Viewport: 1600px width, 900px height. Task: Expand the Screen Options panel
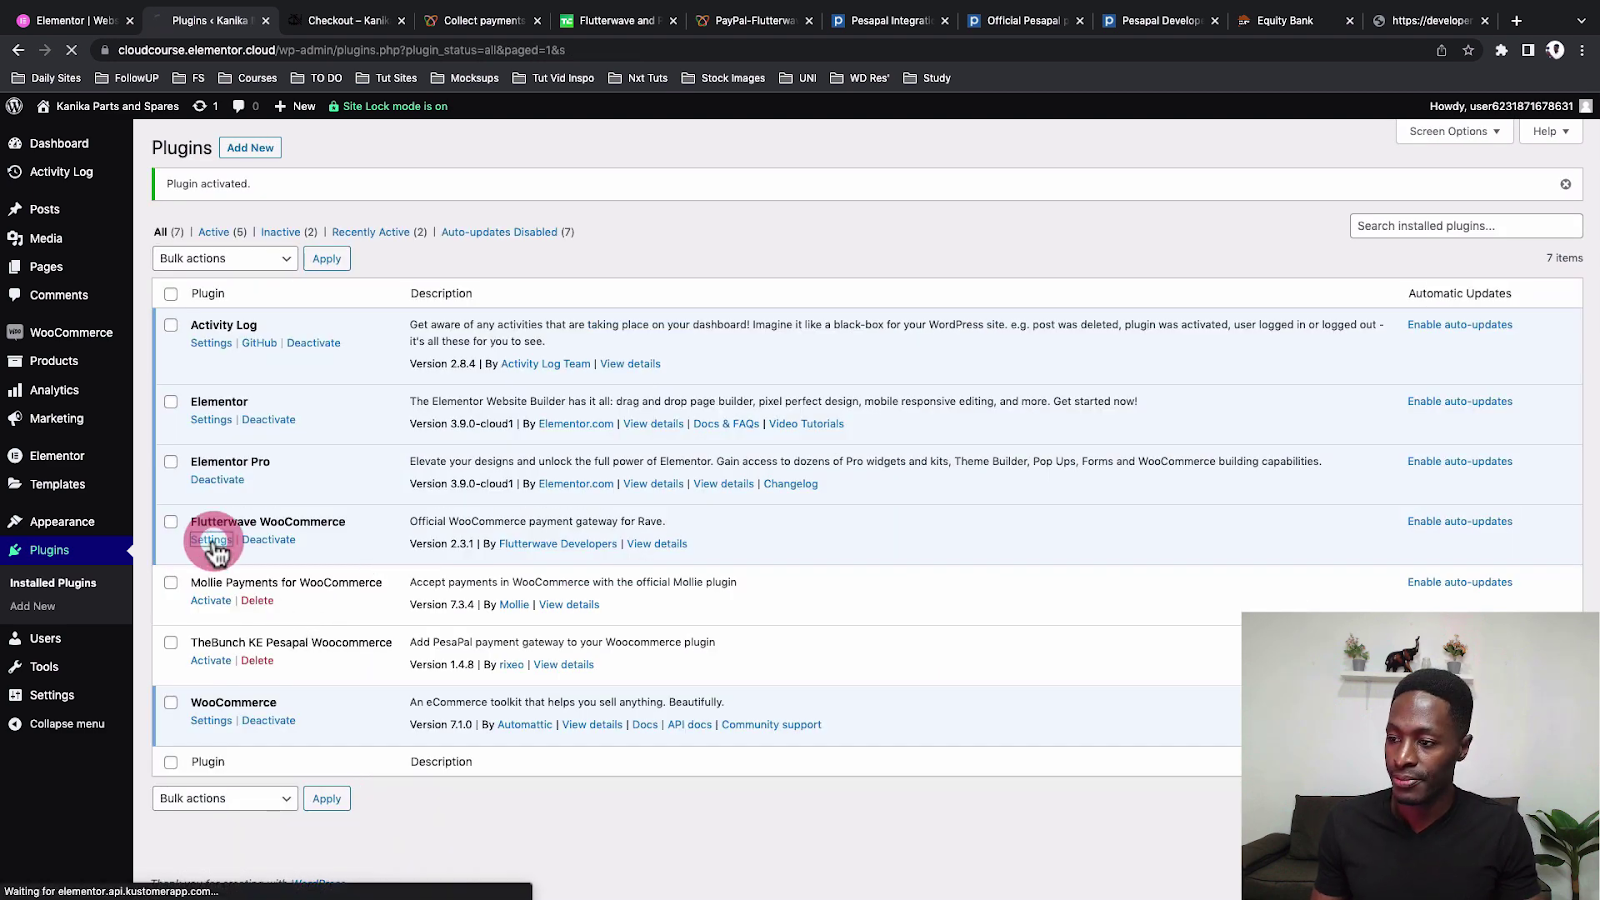coord(1455,131)
